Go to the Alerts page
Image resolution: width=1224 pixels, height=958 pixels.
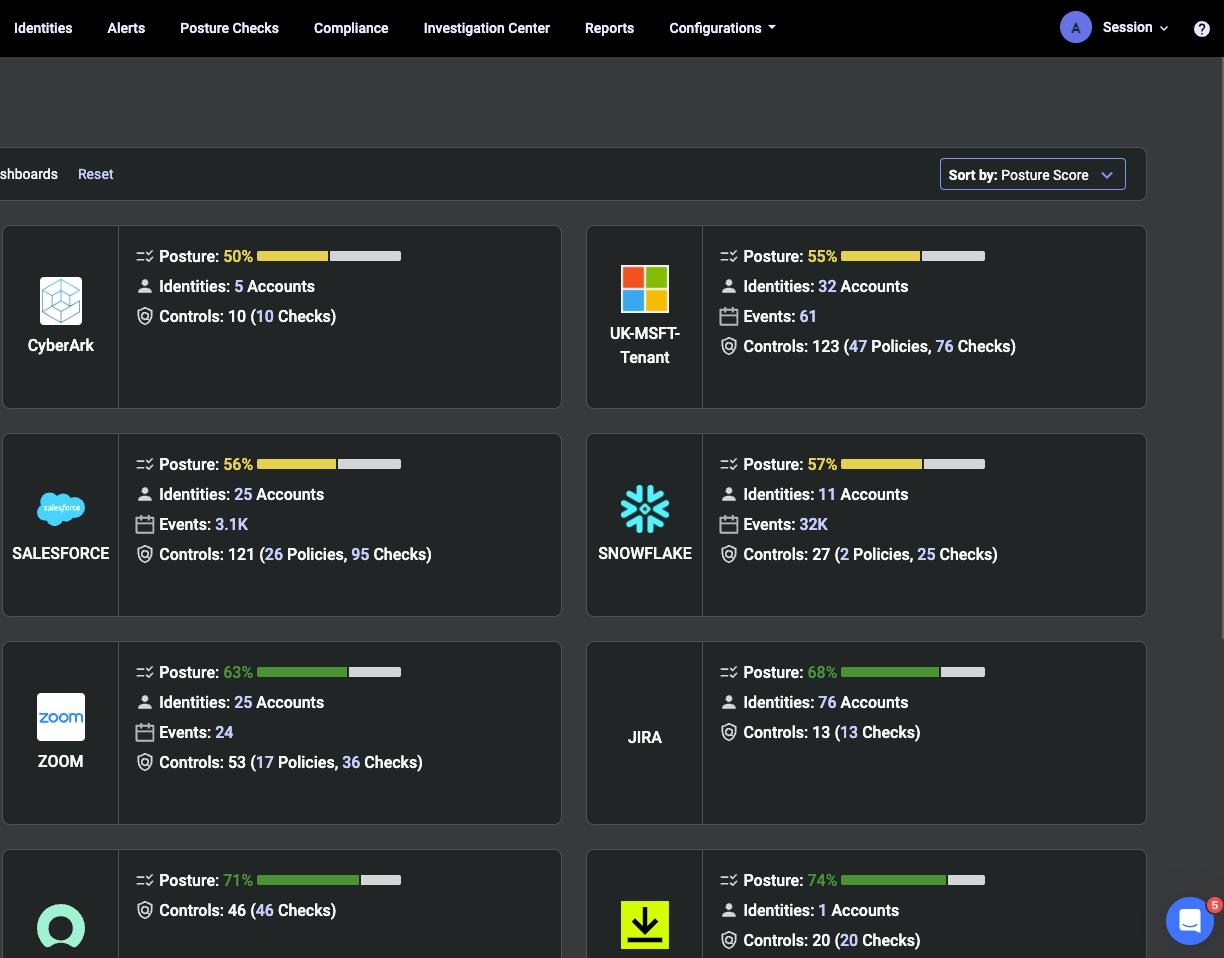coord(126,28)
